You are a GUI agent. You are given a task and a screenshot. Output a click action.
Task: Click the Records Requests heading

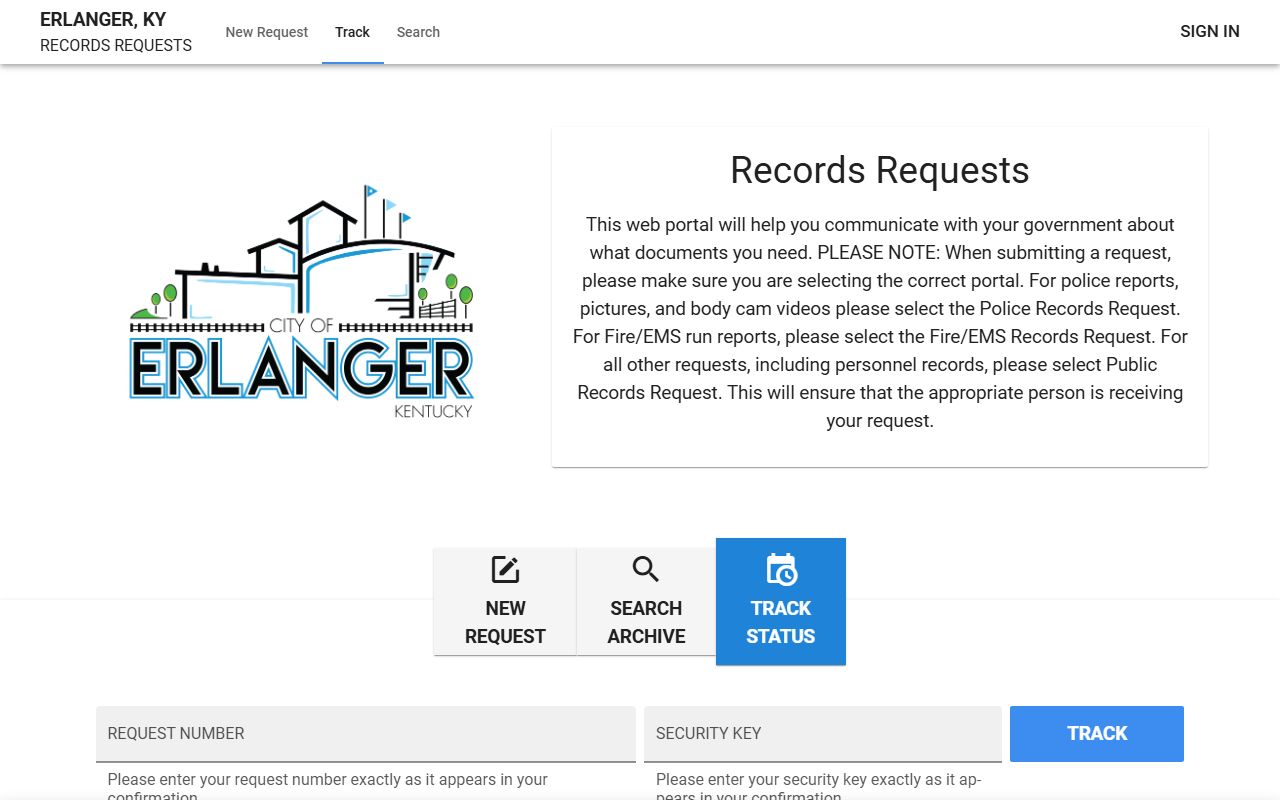(x=880, y=170)
